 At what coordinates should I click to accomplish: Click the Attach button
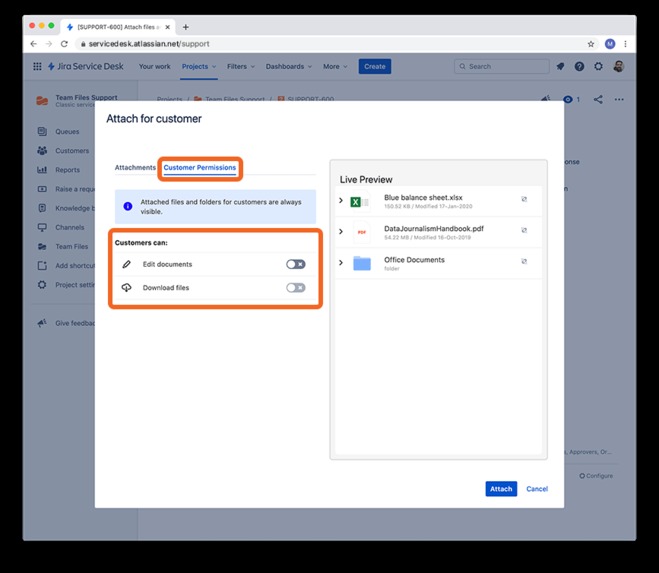point(501,489)
